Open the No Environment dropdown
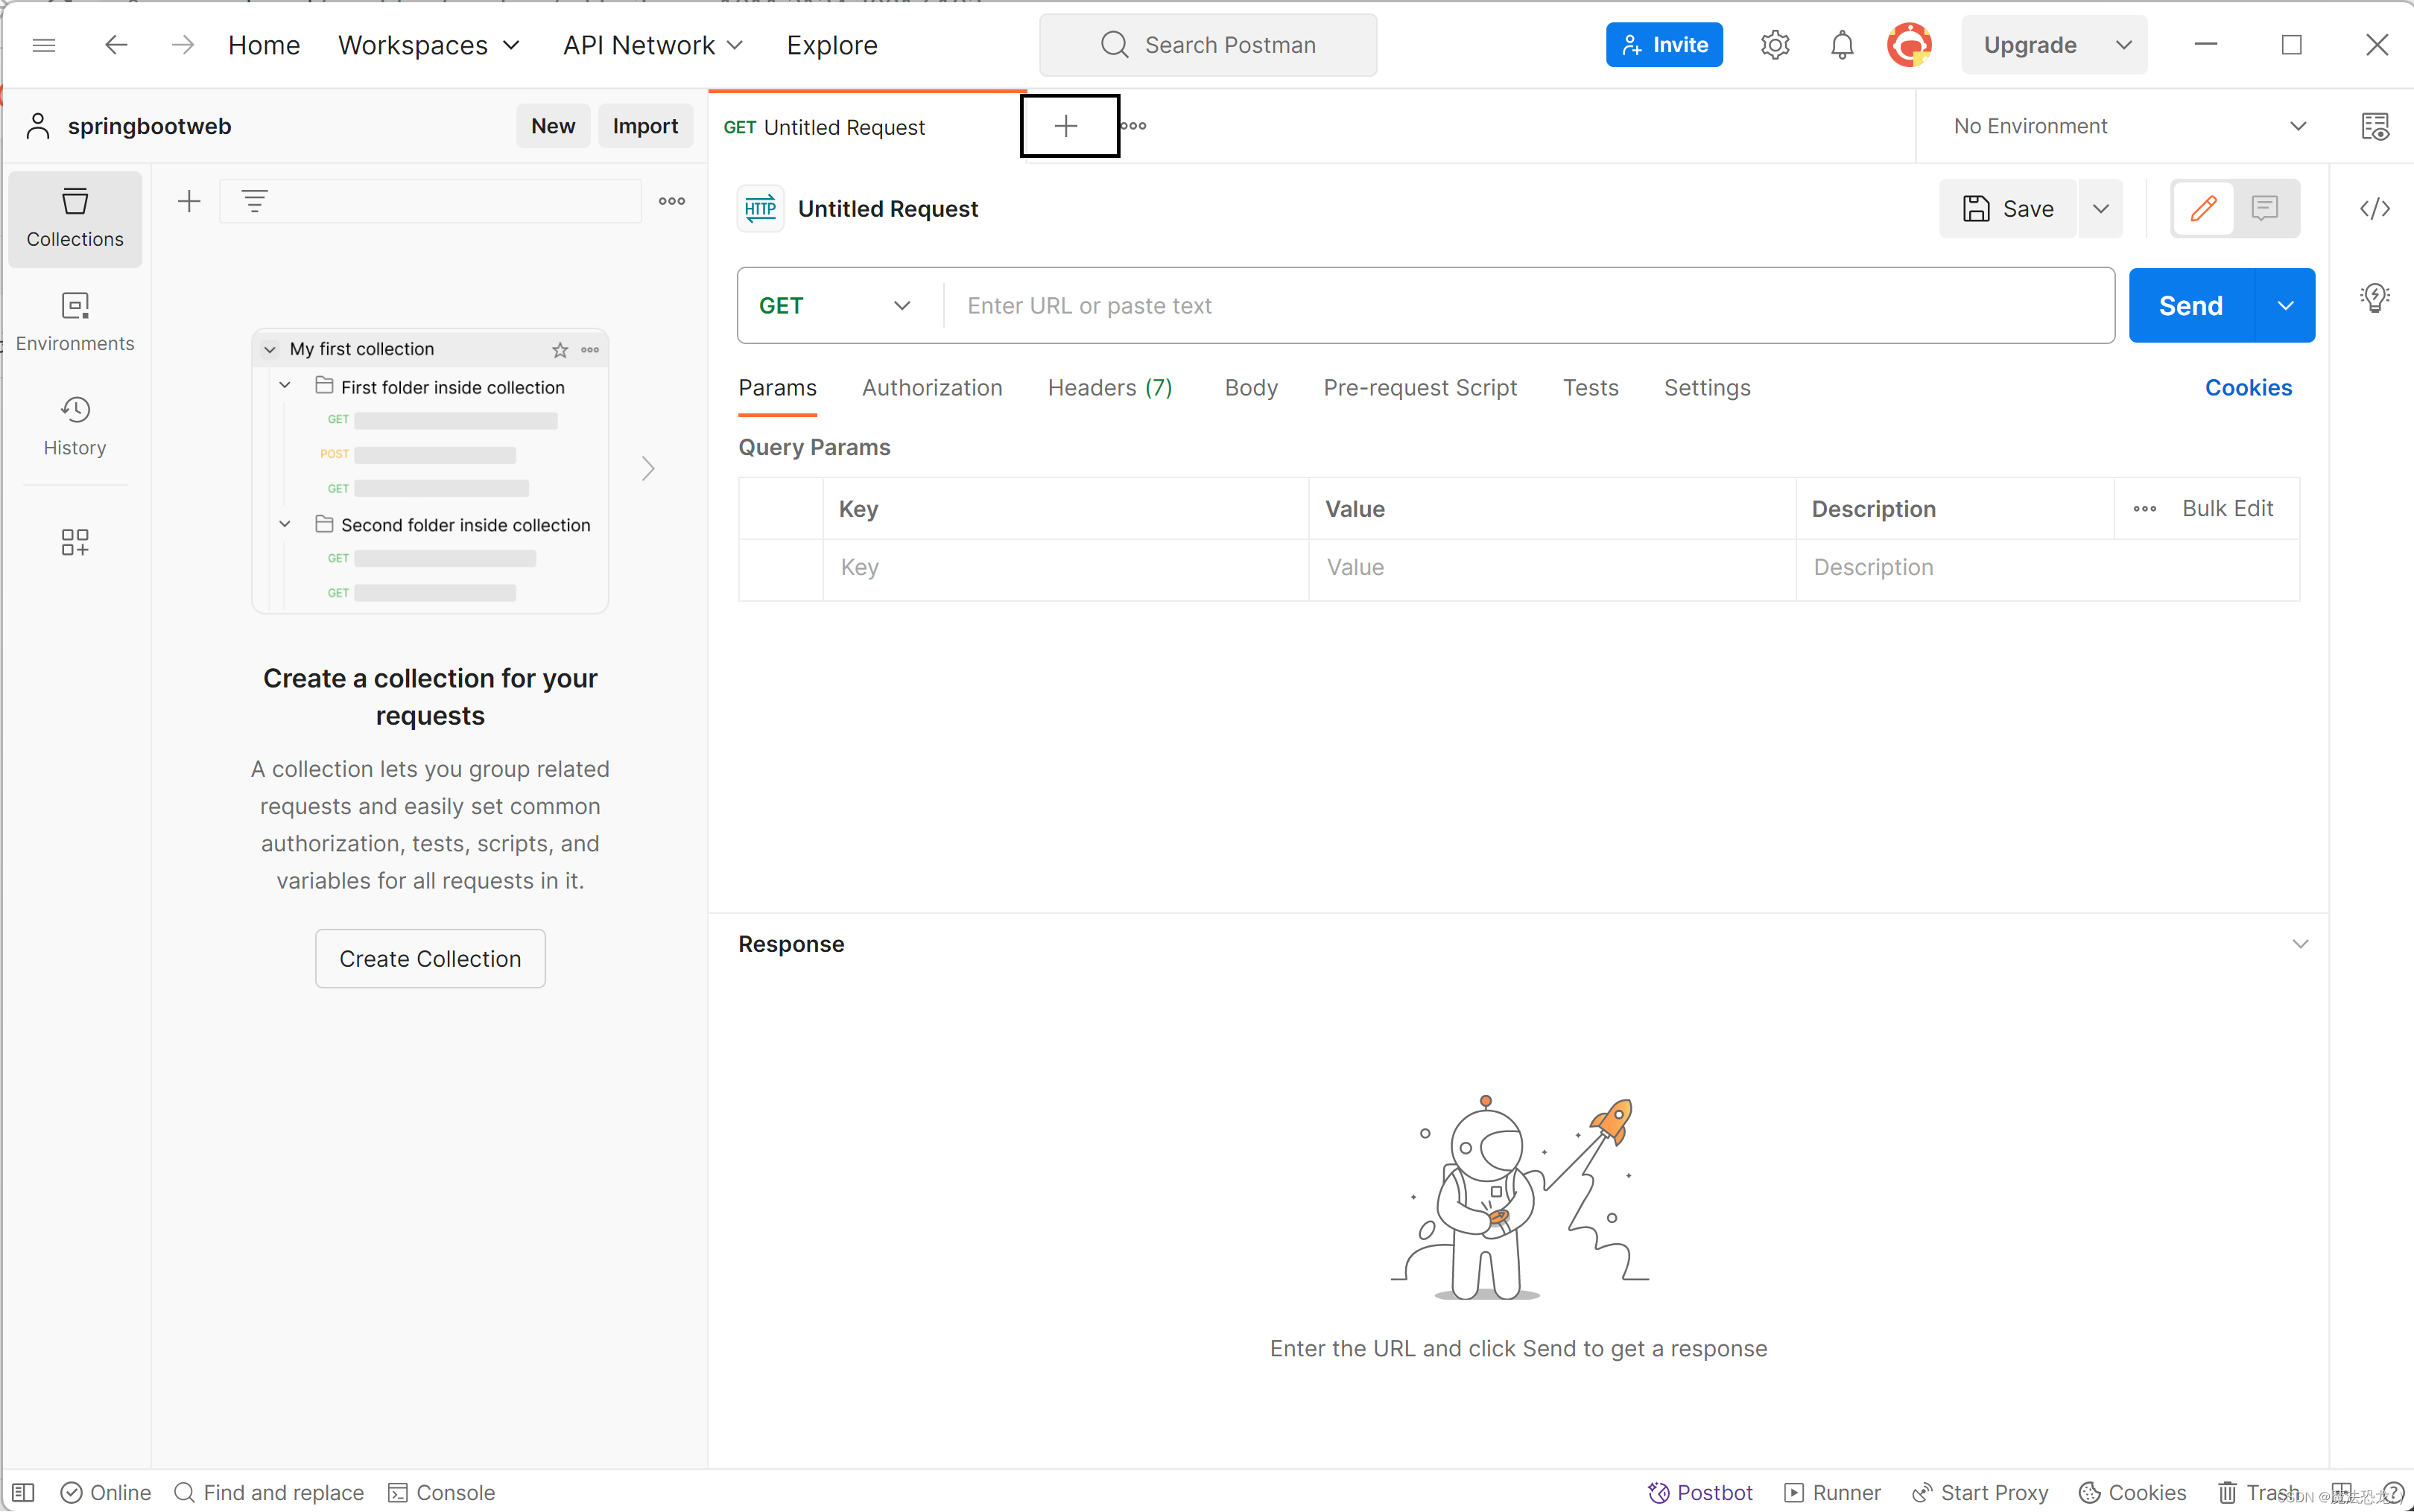2414x1512 pixels. [x=2129, y=126]
